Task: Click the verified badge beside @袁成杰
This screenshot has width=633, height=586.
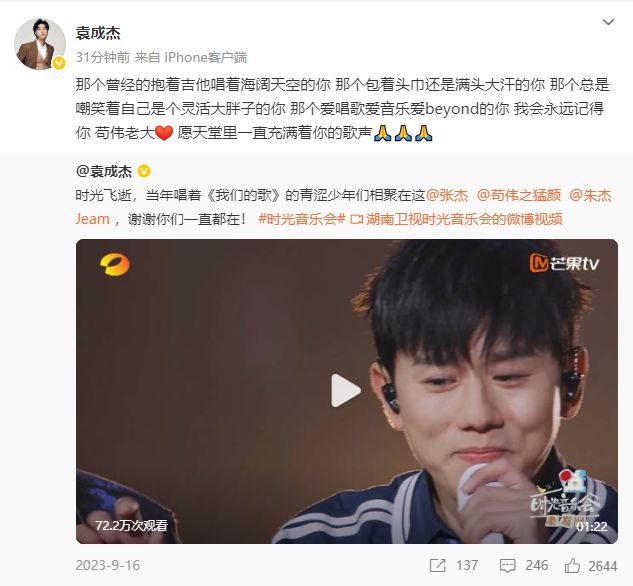Action: (x=144, y=172)
